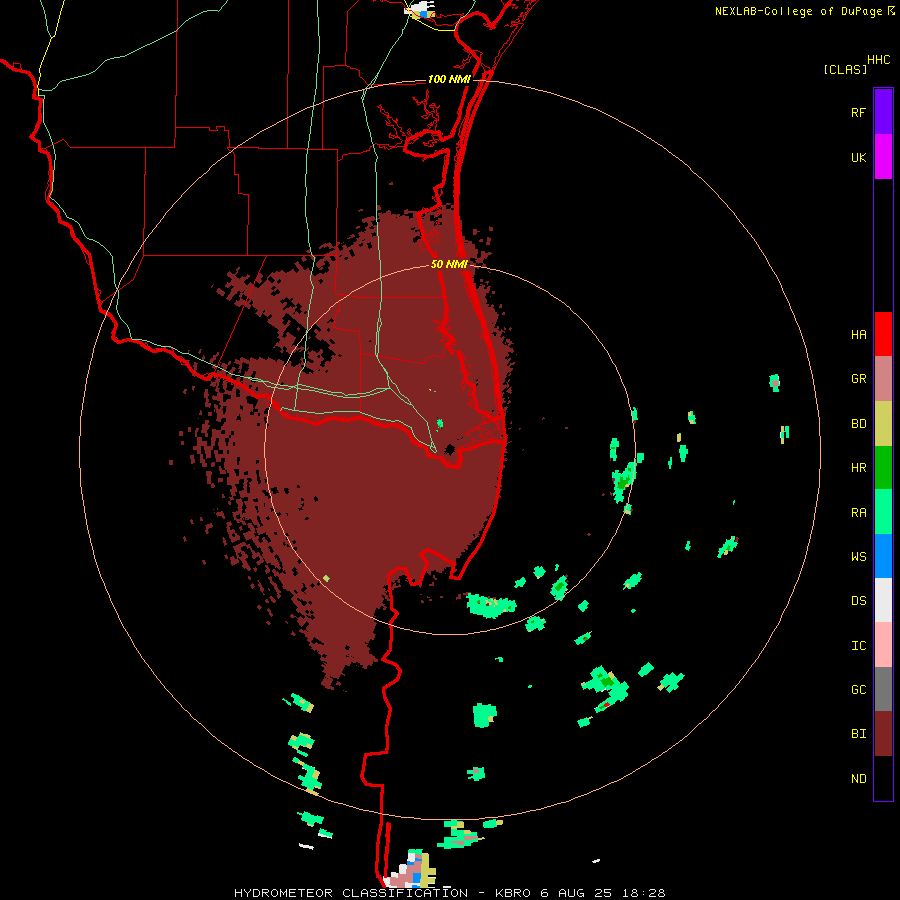
Task: Choose the DS dry snow white swatch
Action: [x=883, y=600]
